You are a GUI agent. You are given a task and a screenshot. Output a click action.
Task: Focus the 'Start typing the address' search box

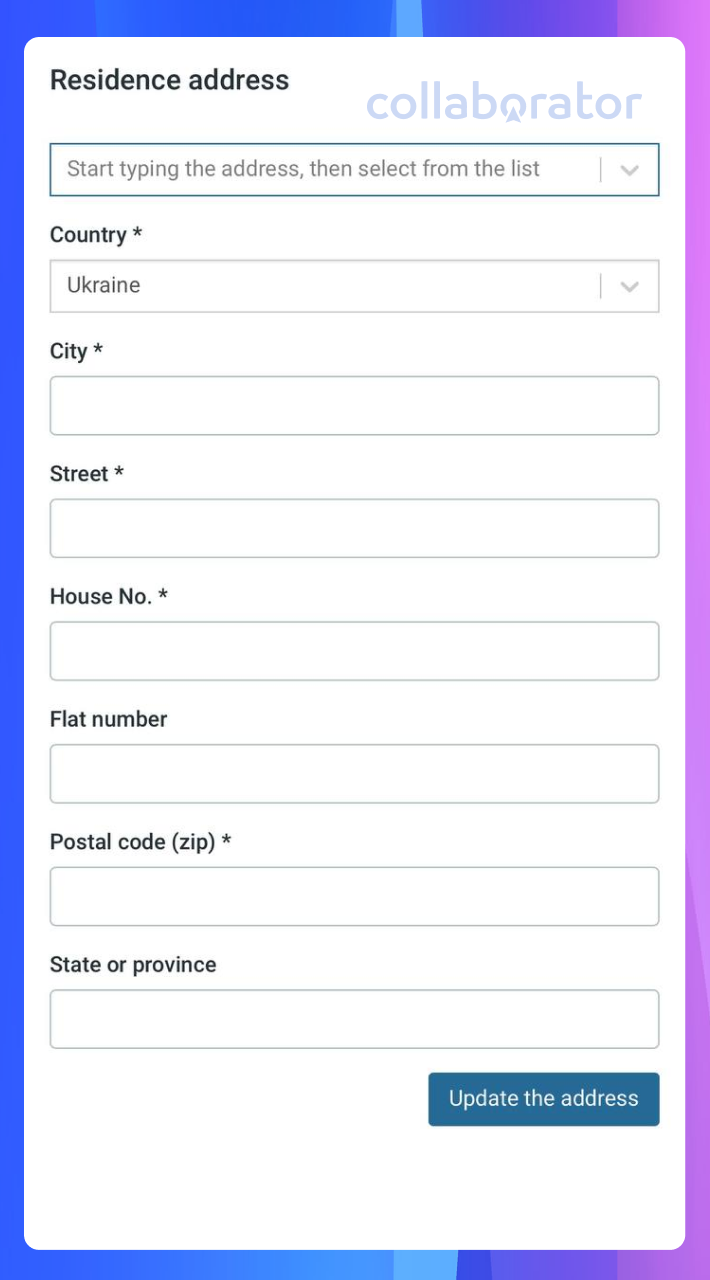point(354,169)
